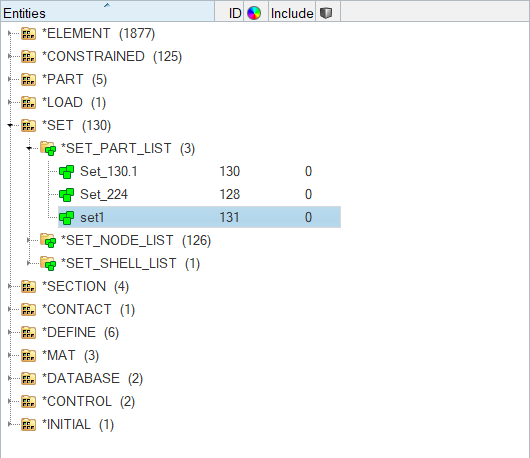Expand the *SET_SHELL_LIST (1) branch
530x458 pixels.
coord(29,263)
